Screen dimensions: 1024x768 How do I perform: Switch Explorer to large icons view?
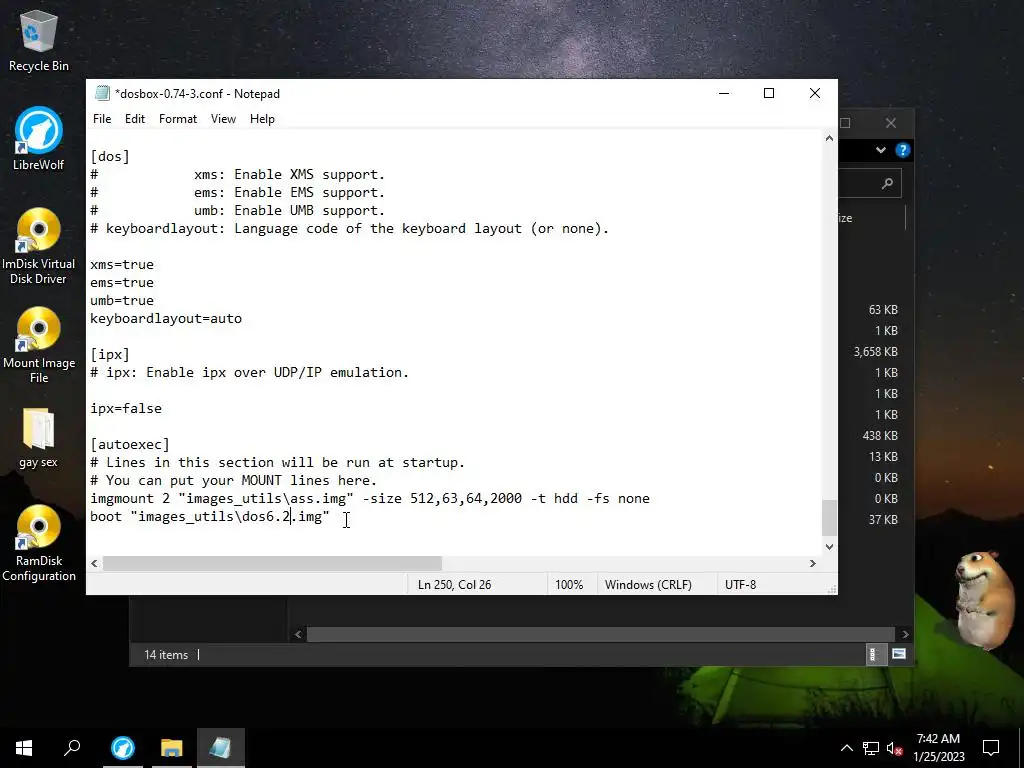tap(899, 654)
